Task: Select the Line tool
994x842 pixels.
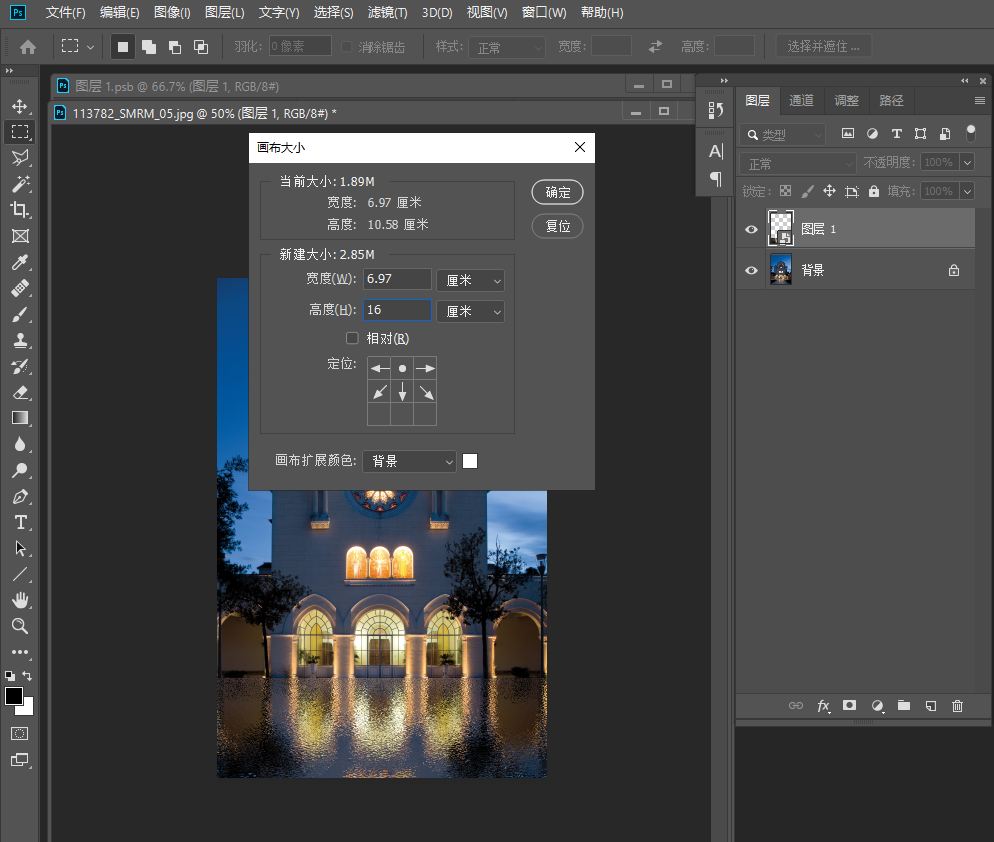Action: 20,574
